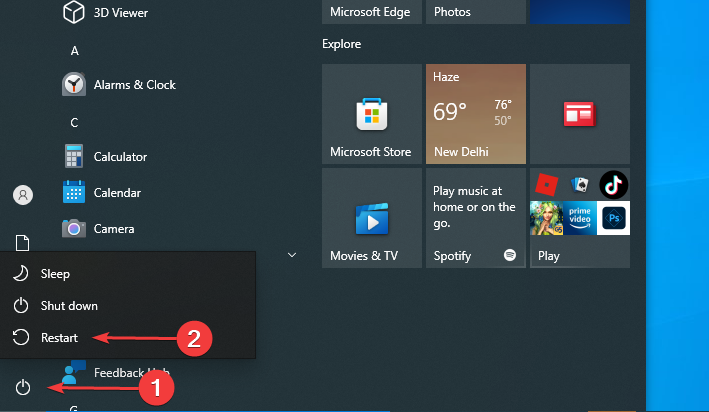The height and width of the screenshot is (412, 709).
Task: Open the Roblox icon in Play tile
Action: point(546,185)
